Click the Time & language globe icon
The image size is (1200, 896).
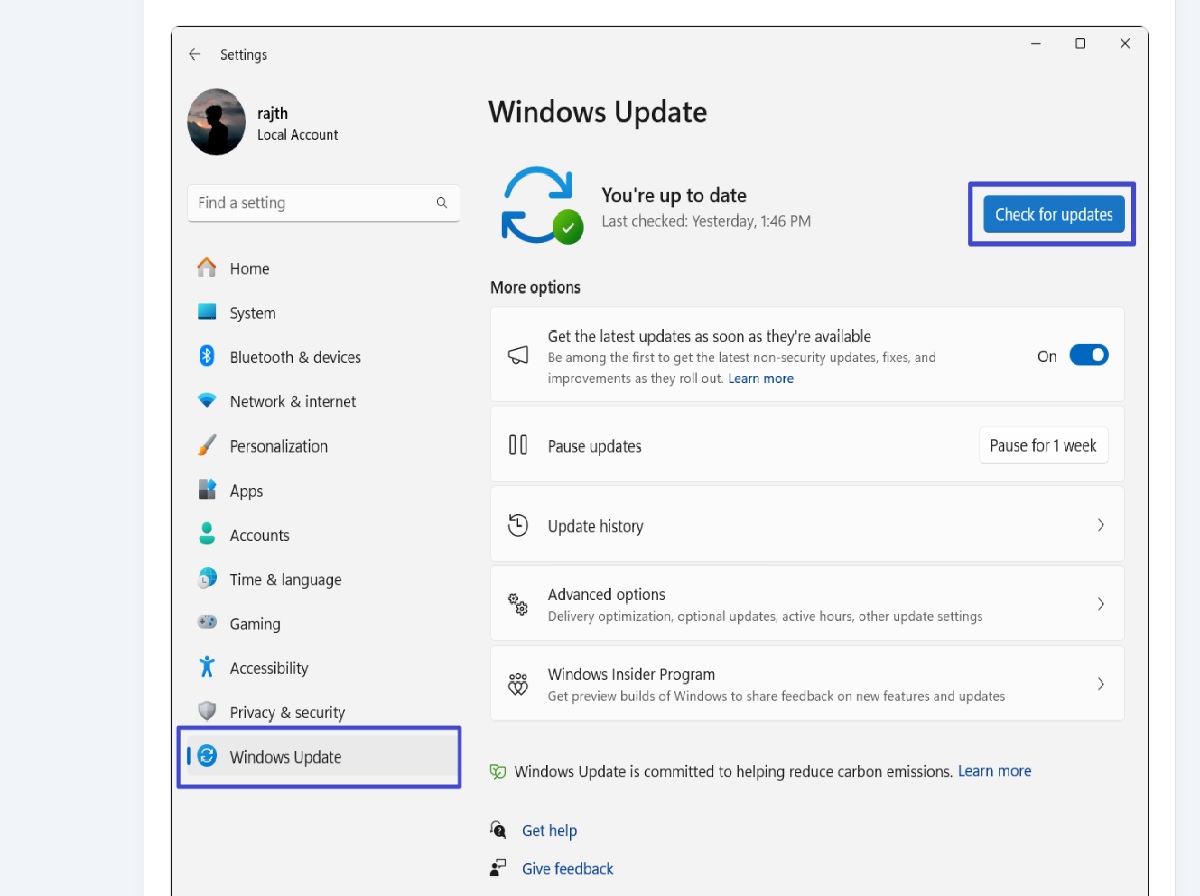coord(207,579)
